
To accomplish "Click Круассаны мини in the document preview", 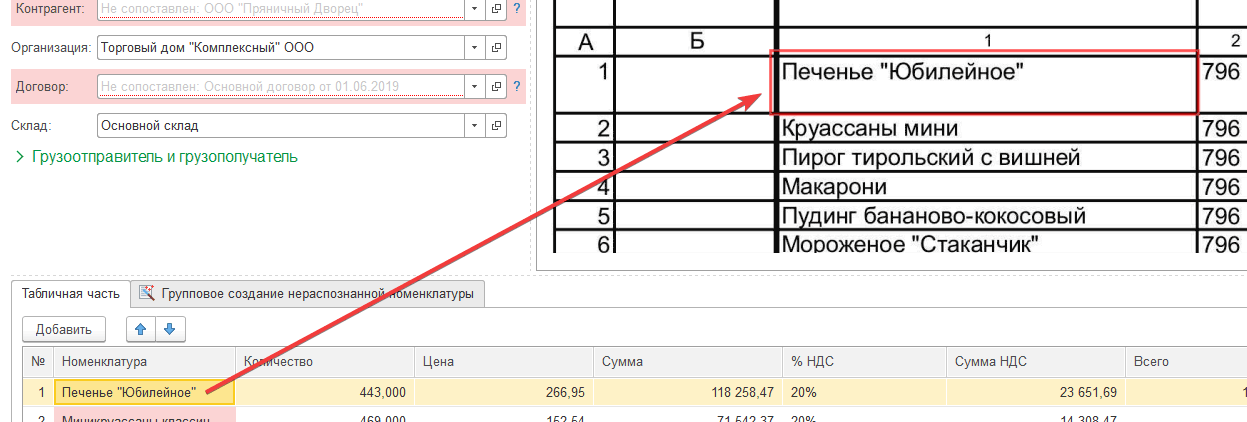I will point(870,129).
